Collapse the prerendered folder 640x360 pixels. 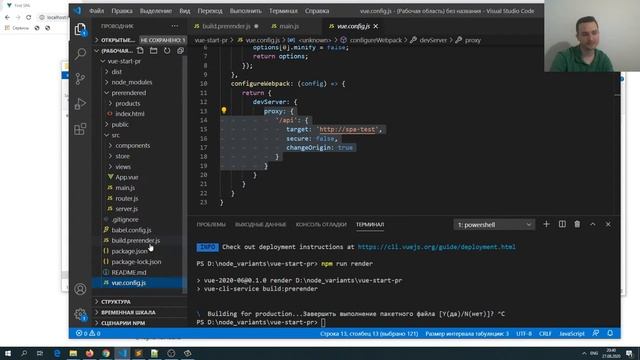tap(129, 93)
